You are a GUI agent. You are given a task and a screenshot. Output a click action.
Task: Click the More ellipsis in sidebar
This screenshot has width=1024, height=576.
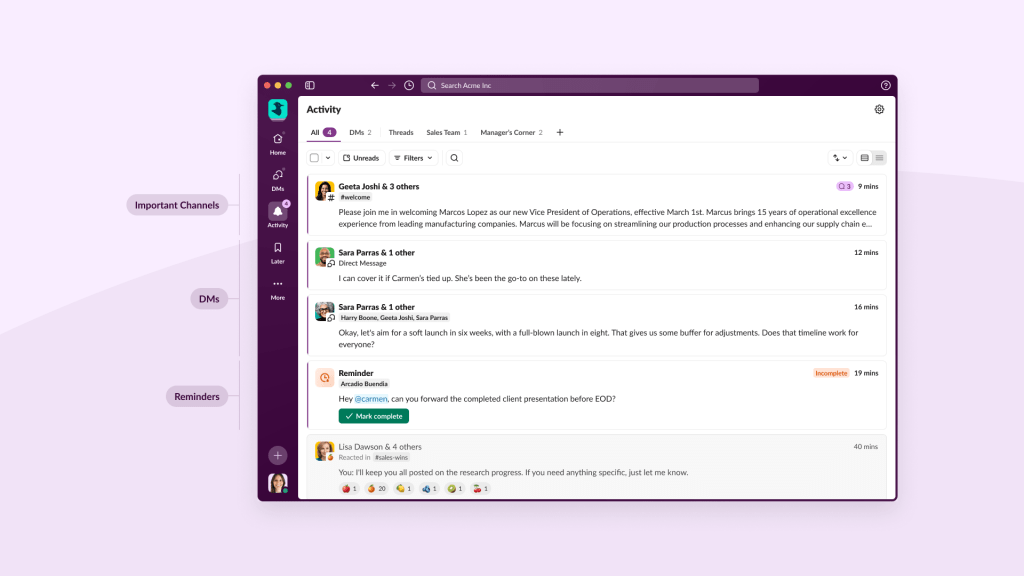pos(277,284)
